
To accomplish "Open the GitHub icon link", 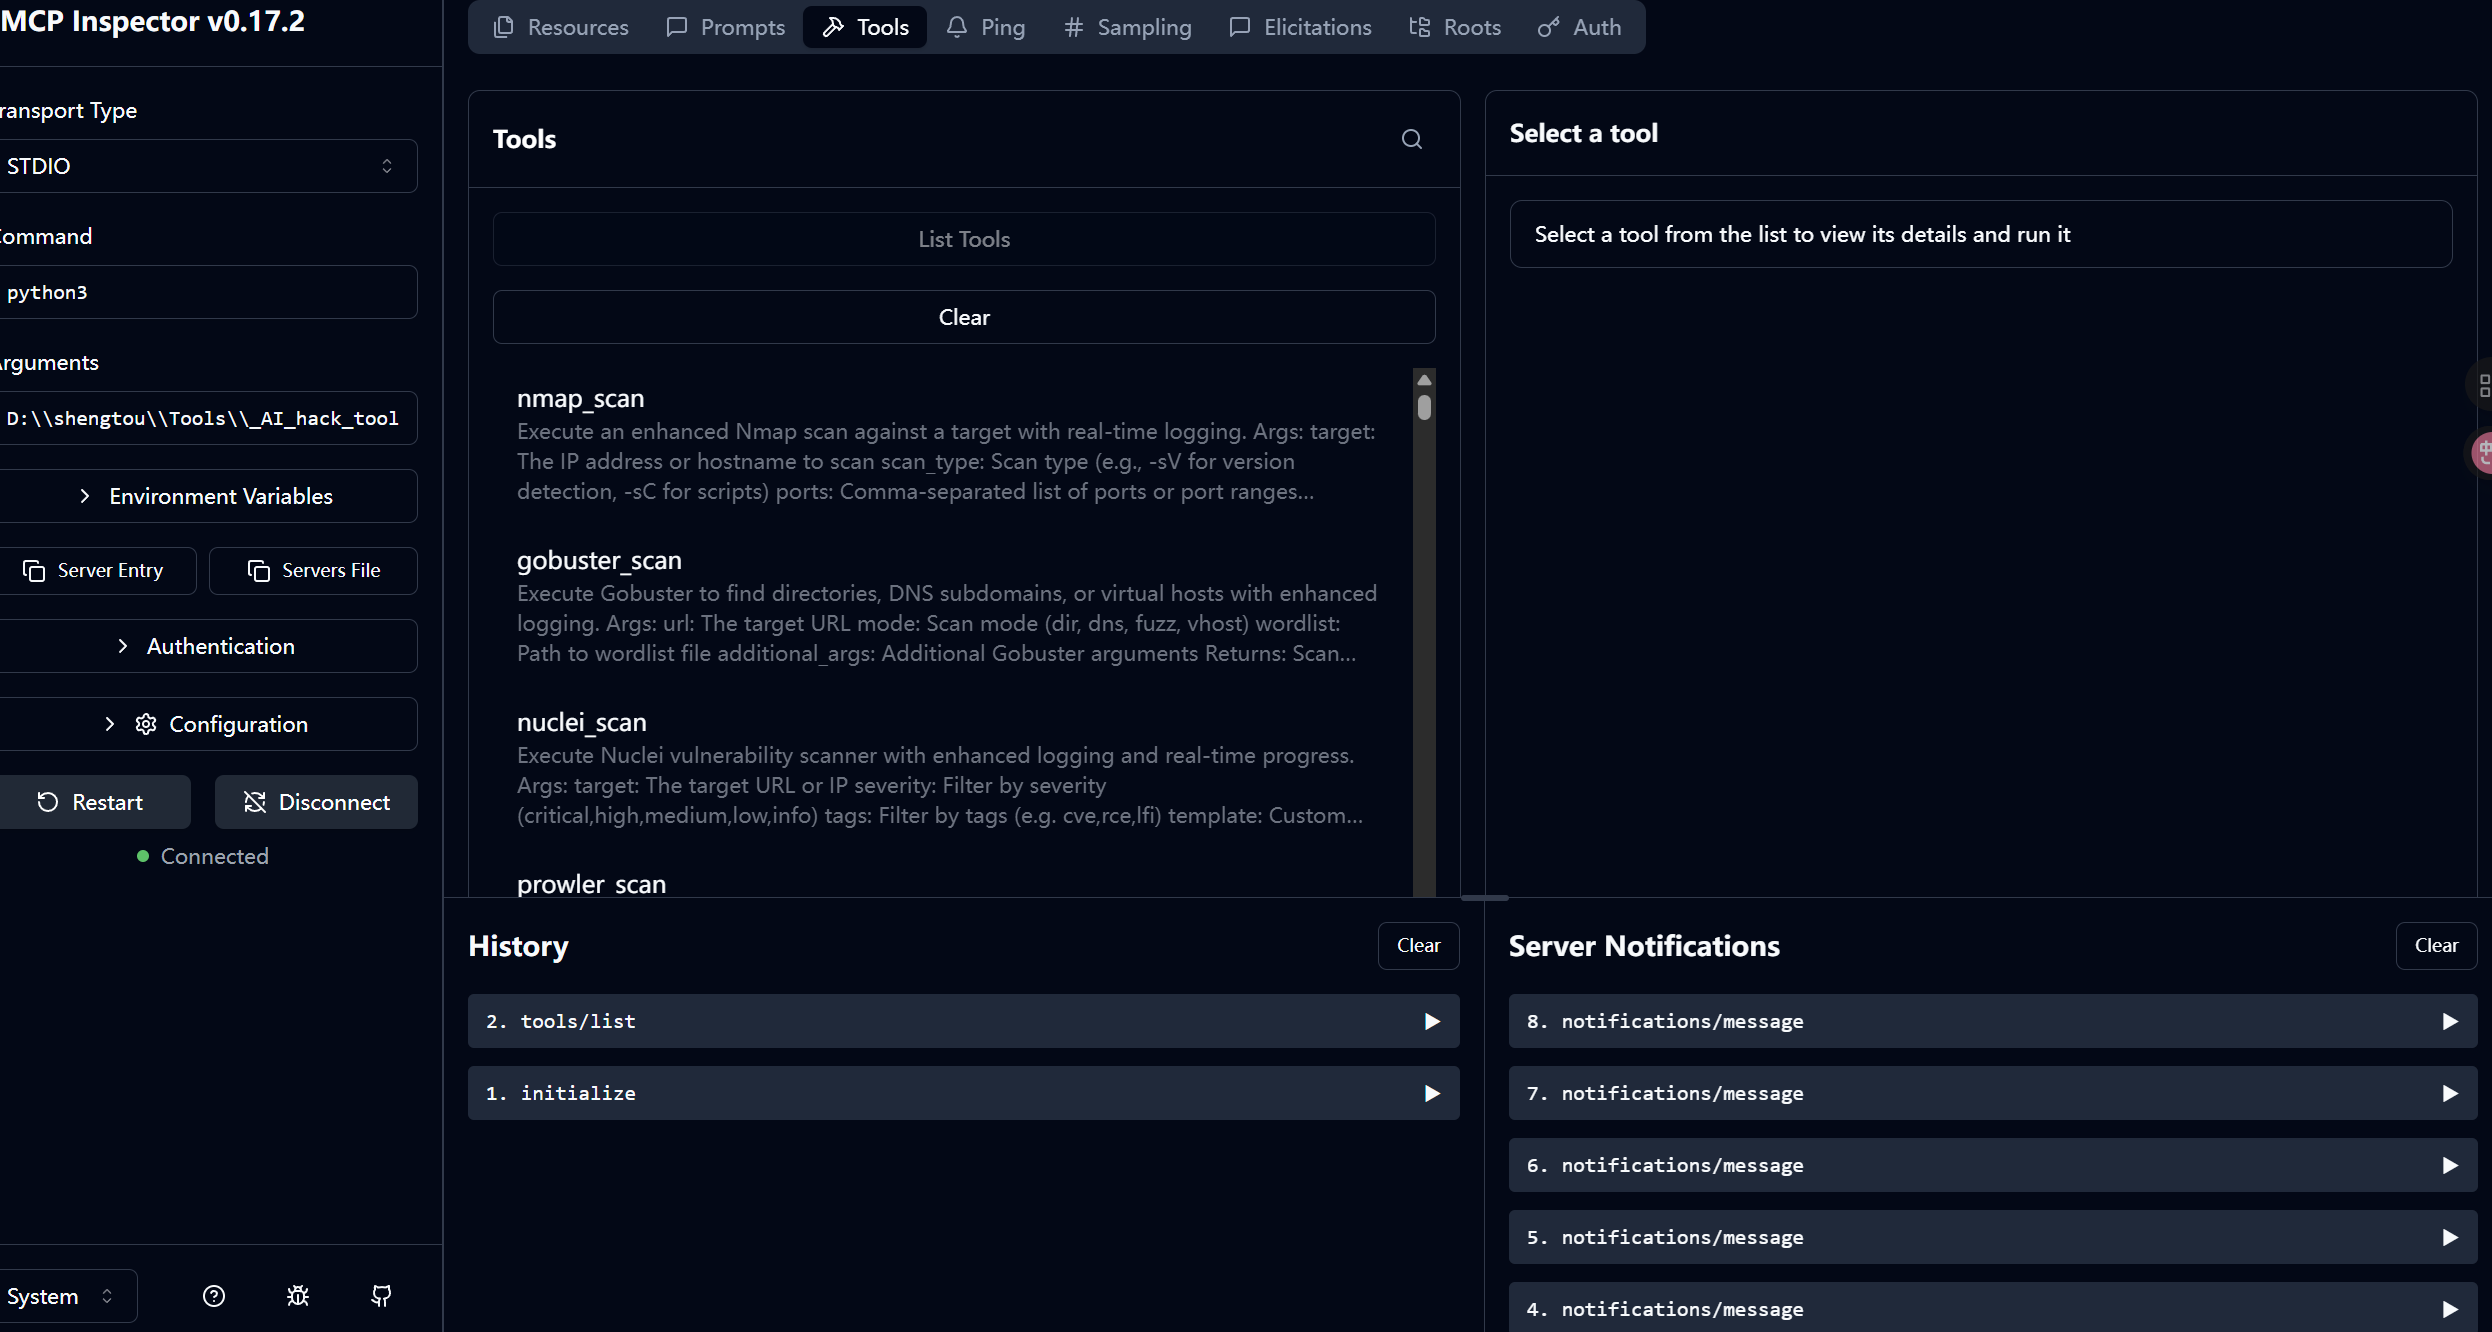I will (x=381, y=1296).
